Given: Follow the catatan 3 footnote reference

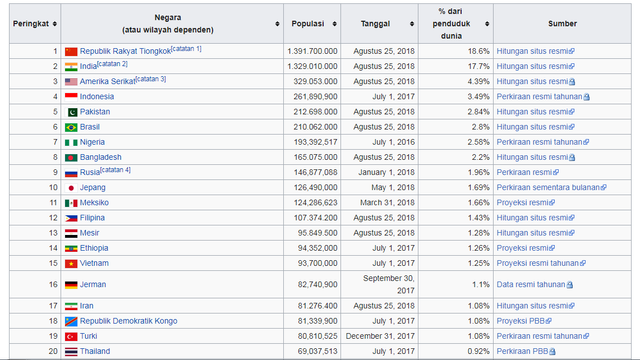Looking at the screenshot, I should [151, 79].
